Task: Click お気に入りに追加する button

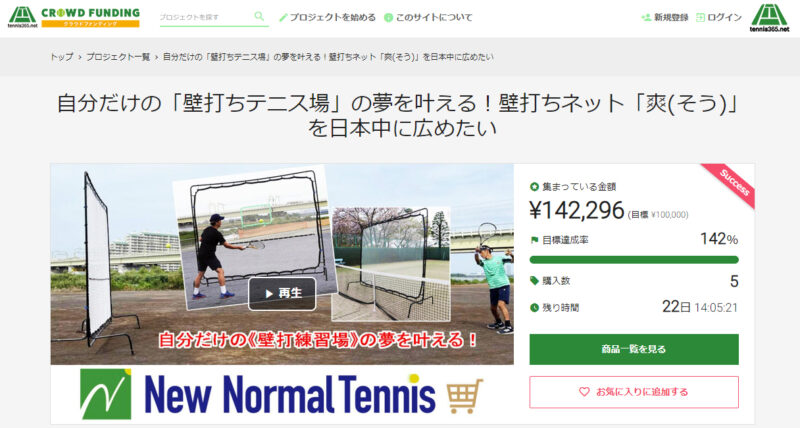Action: click(634, 392)
